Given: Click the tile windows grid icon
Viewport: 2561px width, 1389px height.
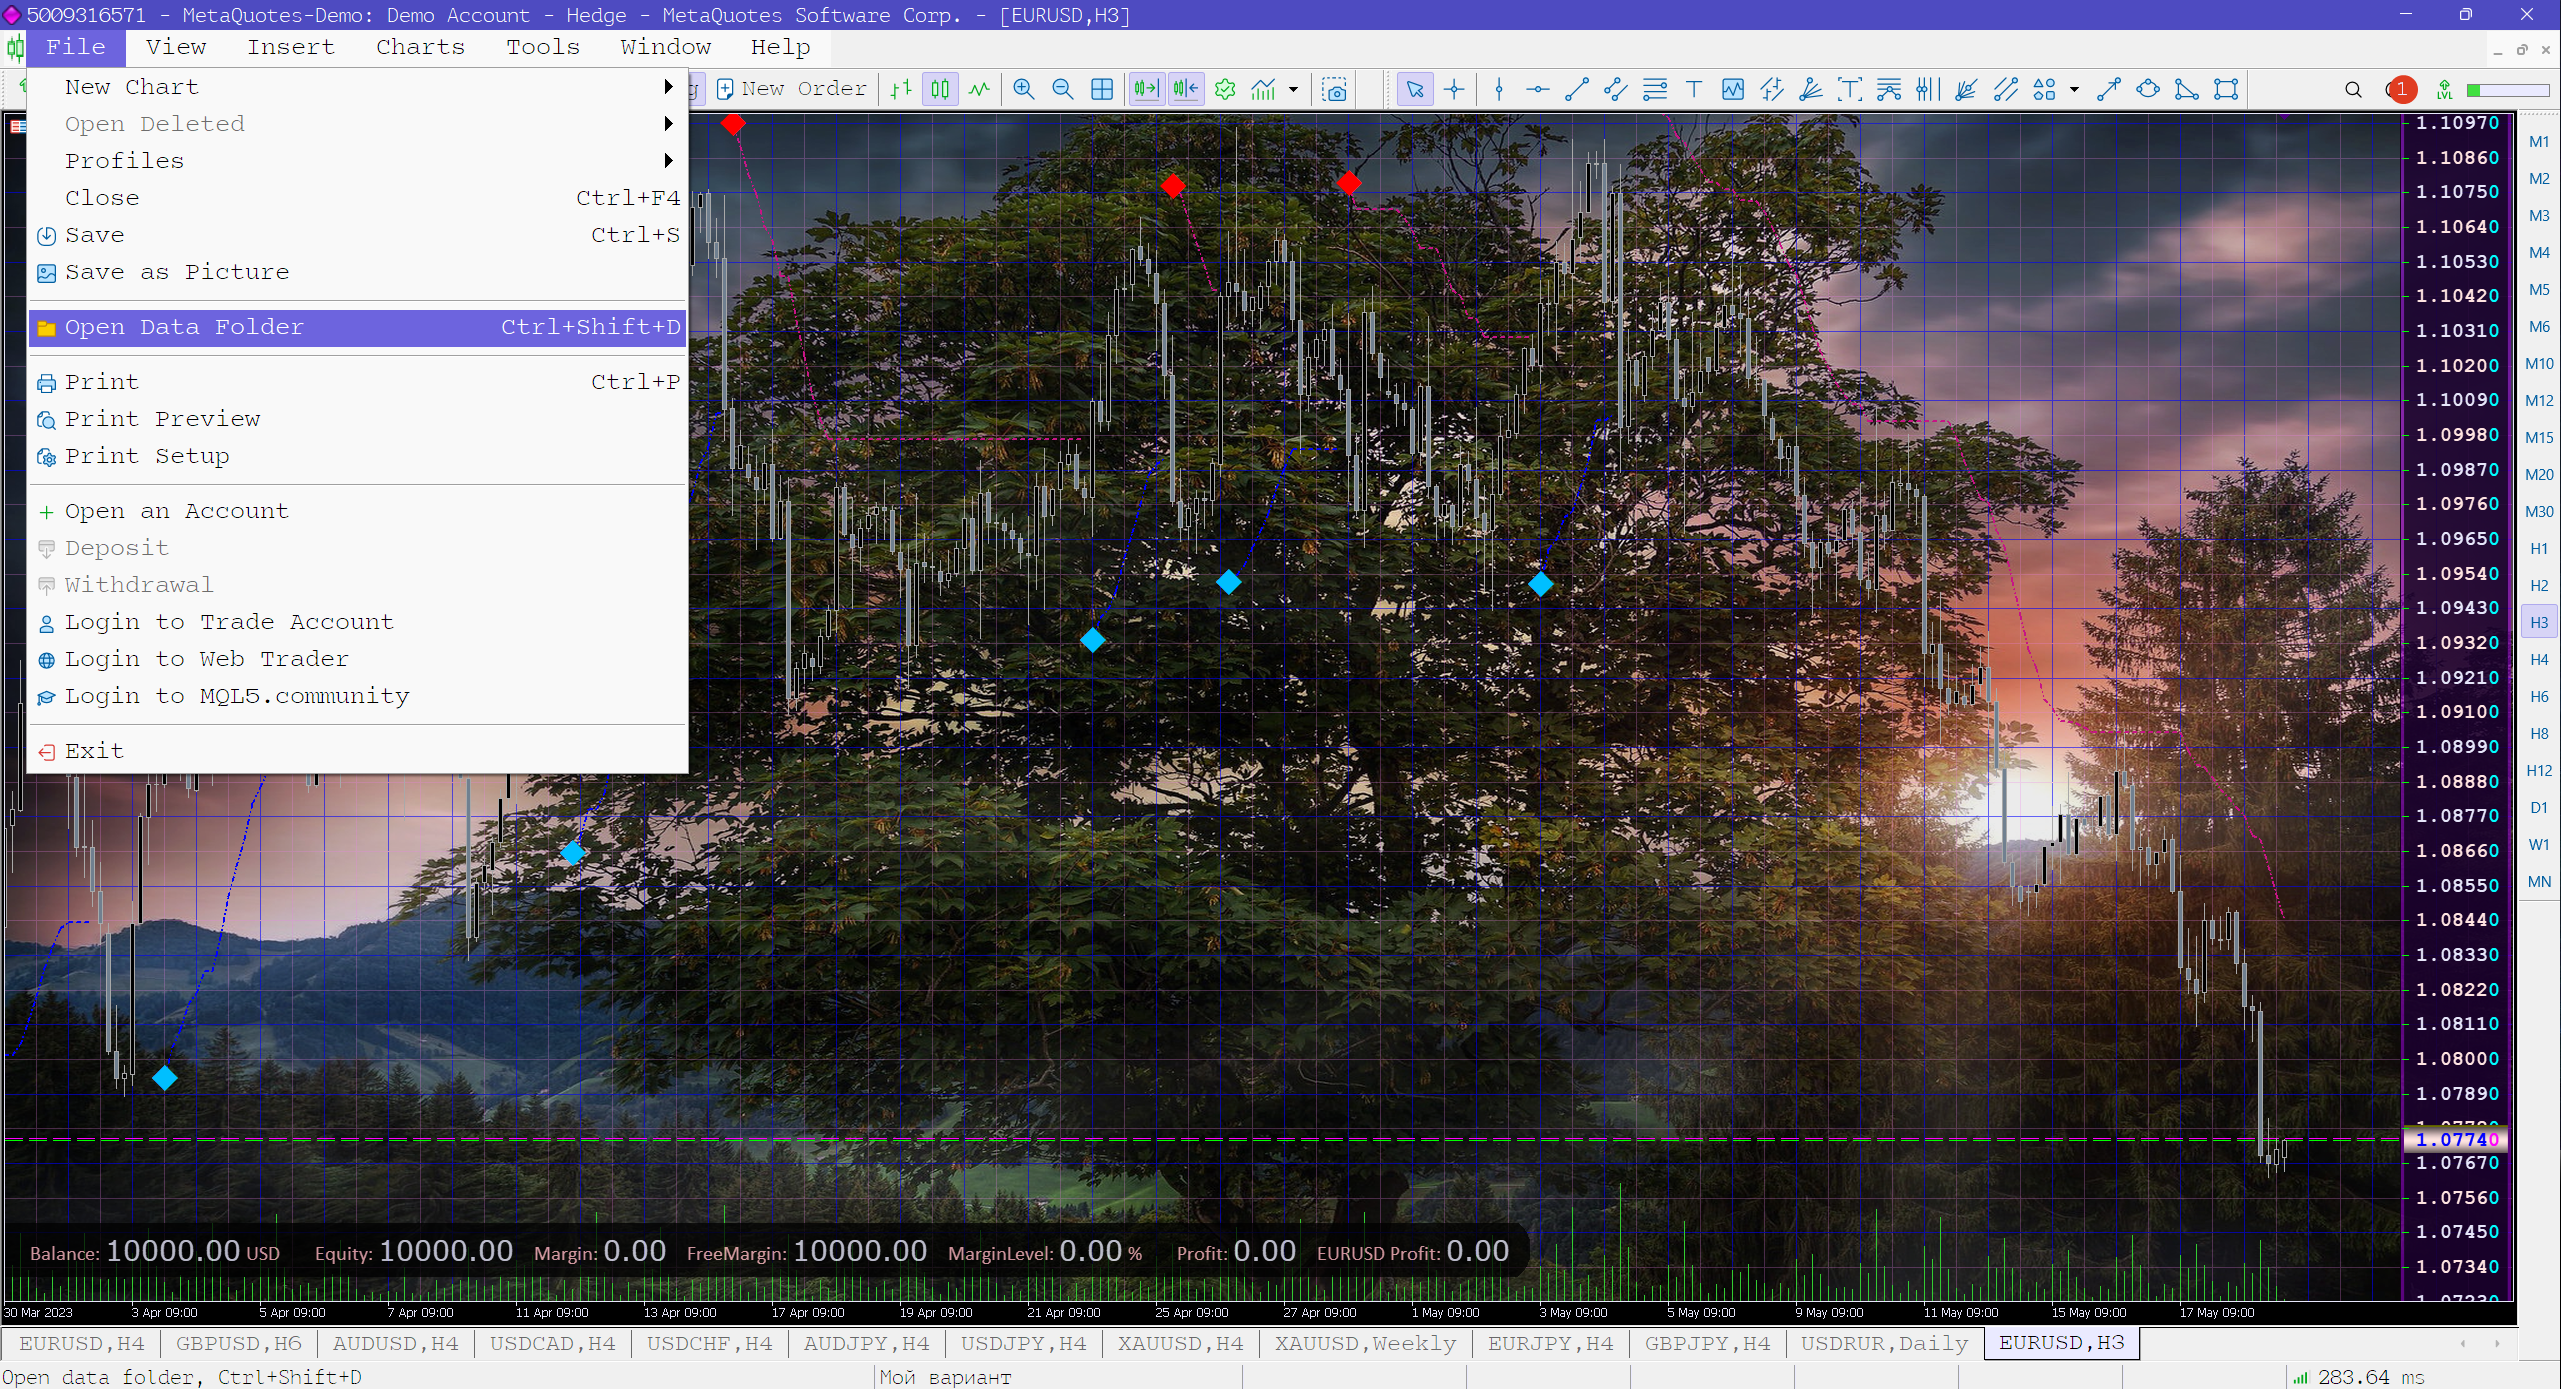Looking at the screenshot, I should (x=1101, y=89).
